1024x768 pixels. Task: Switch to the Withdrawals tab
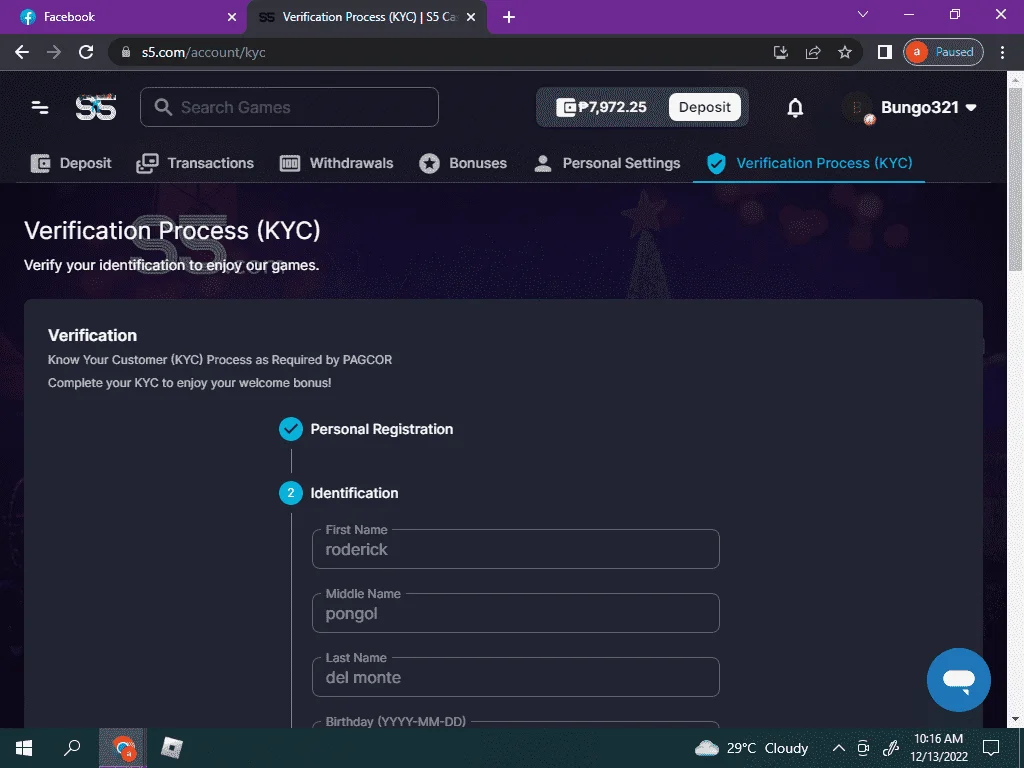pos(336,163)
